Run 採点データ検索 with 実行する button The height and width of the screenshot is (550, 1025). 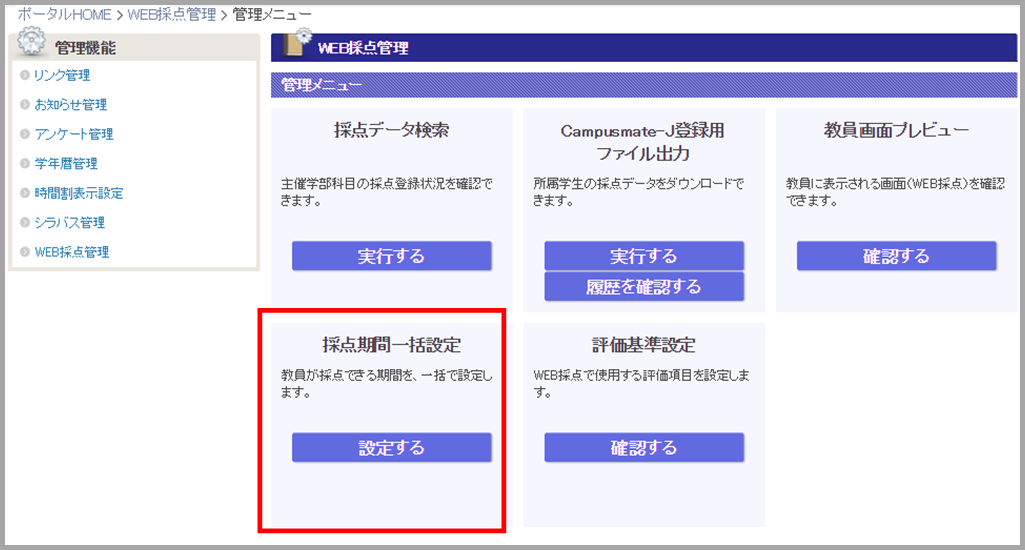[x=392, y=256]
